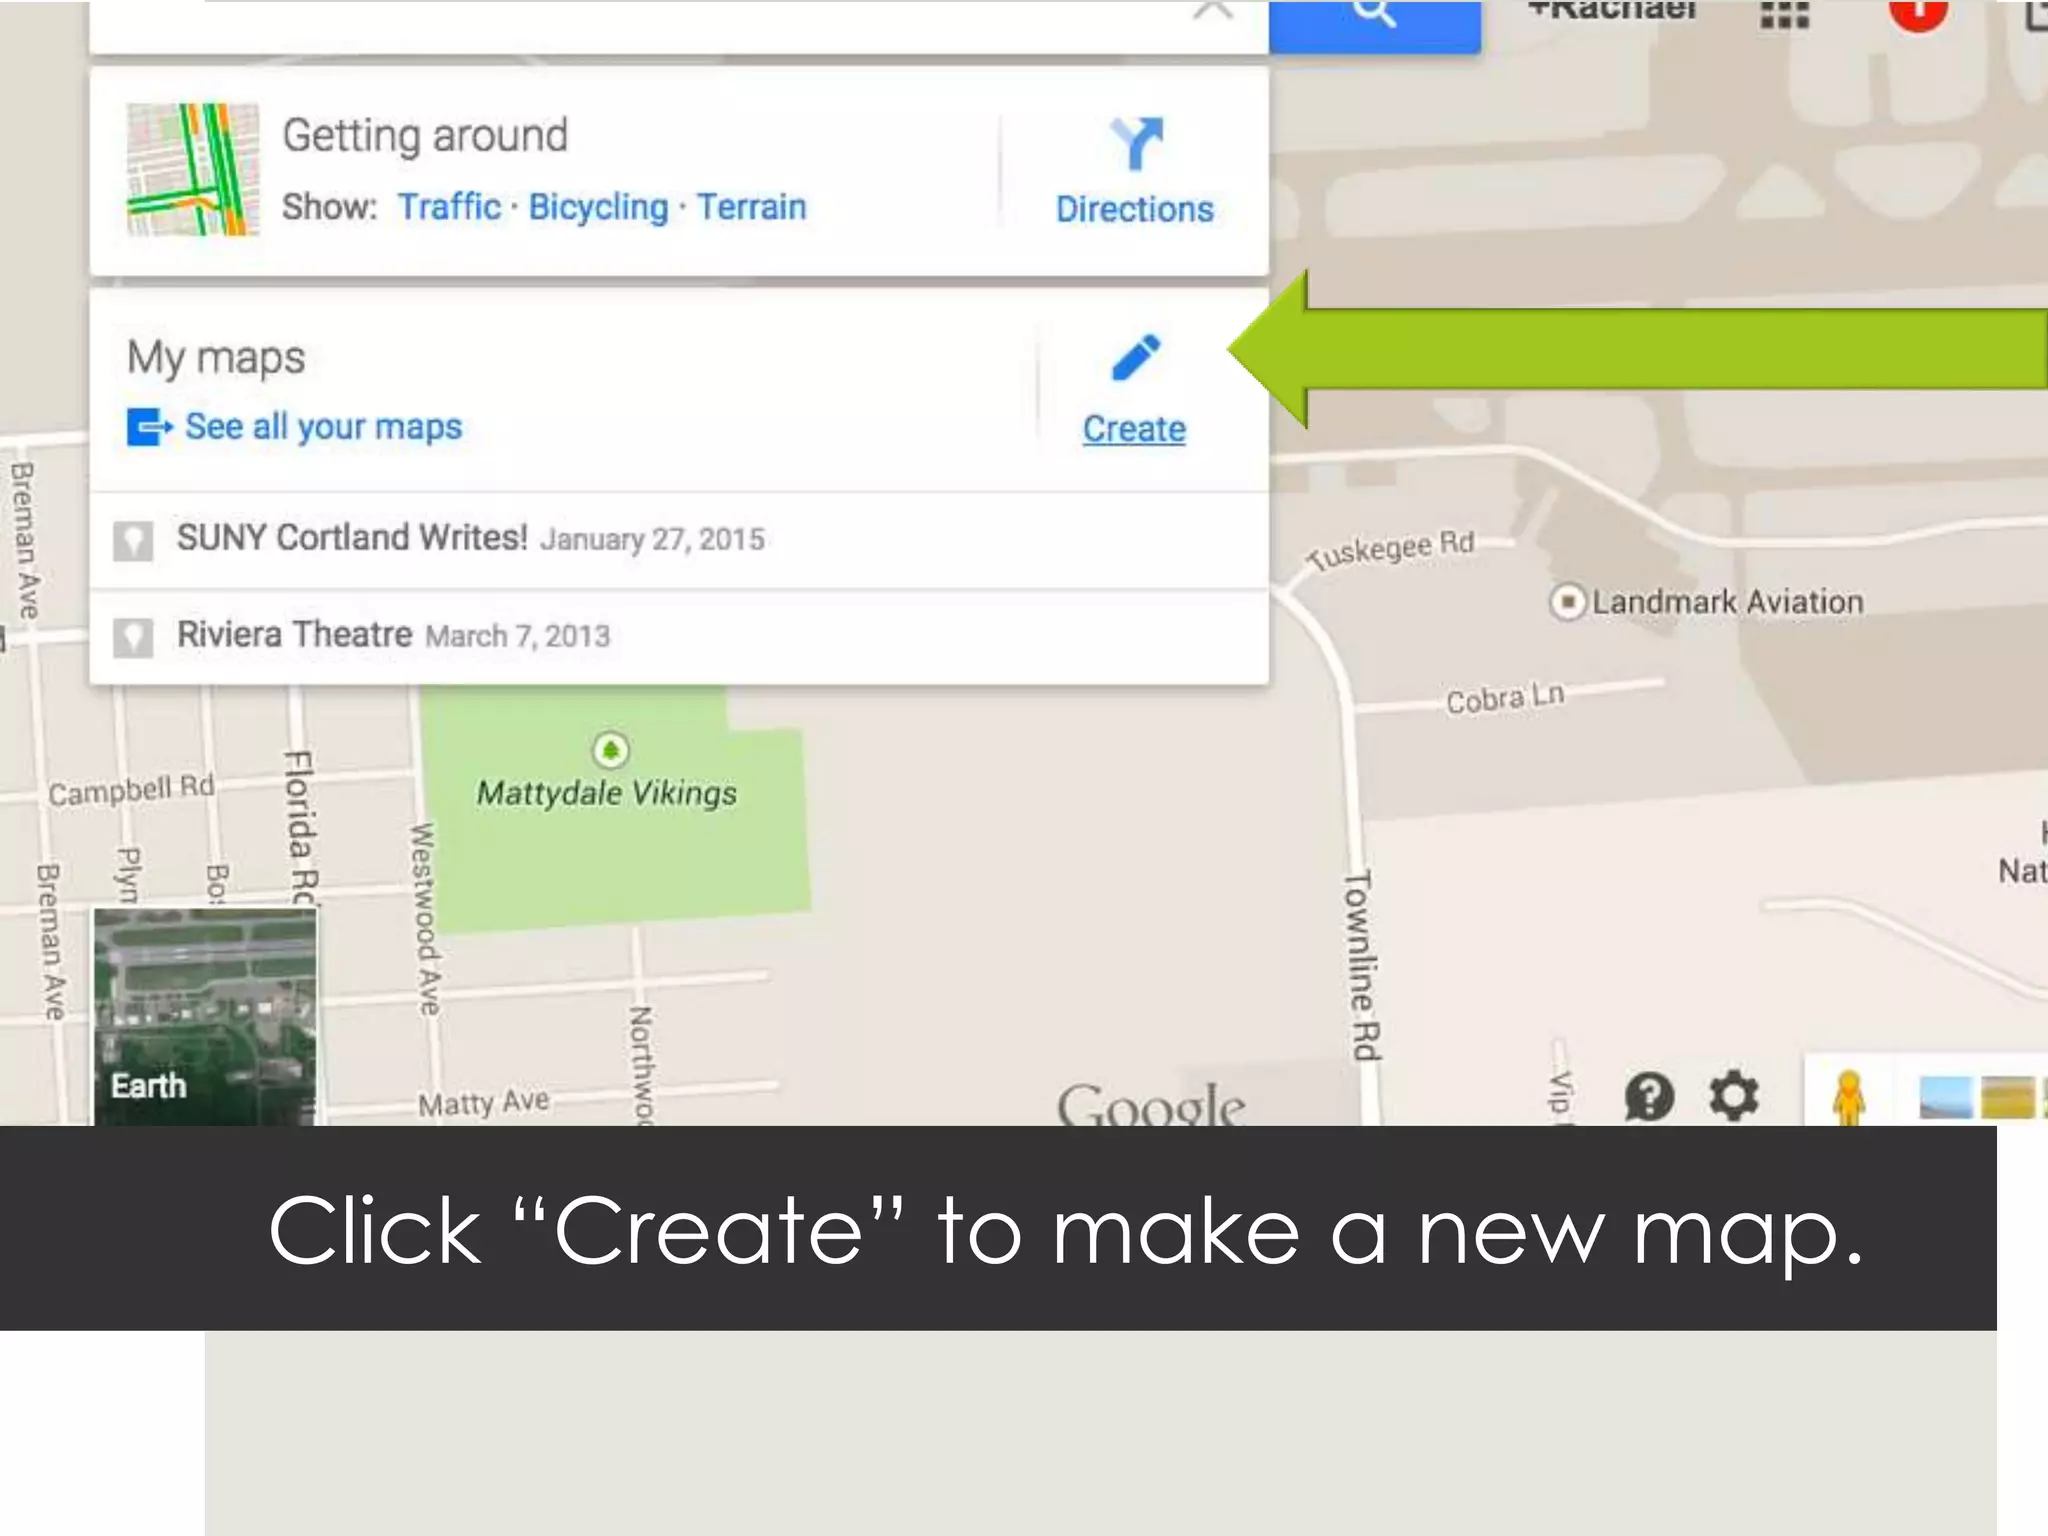This screenshot has height=1536, width=2048.
Task: Click the Create link under My maps
Action: click(x=1134, y=429)
